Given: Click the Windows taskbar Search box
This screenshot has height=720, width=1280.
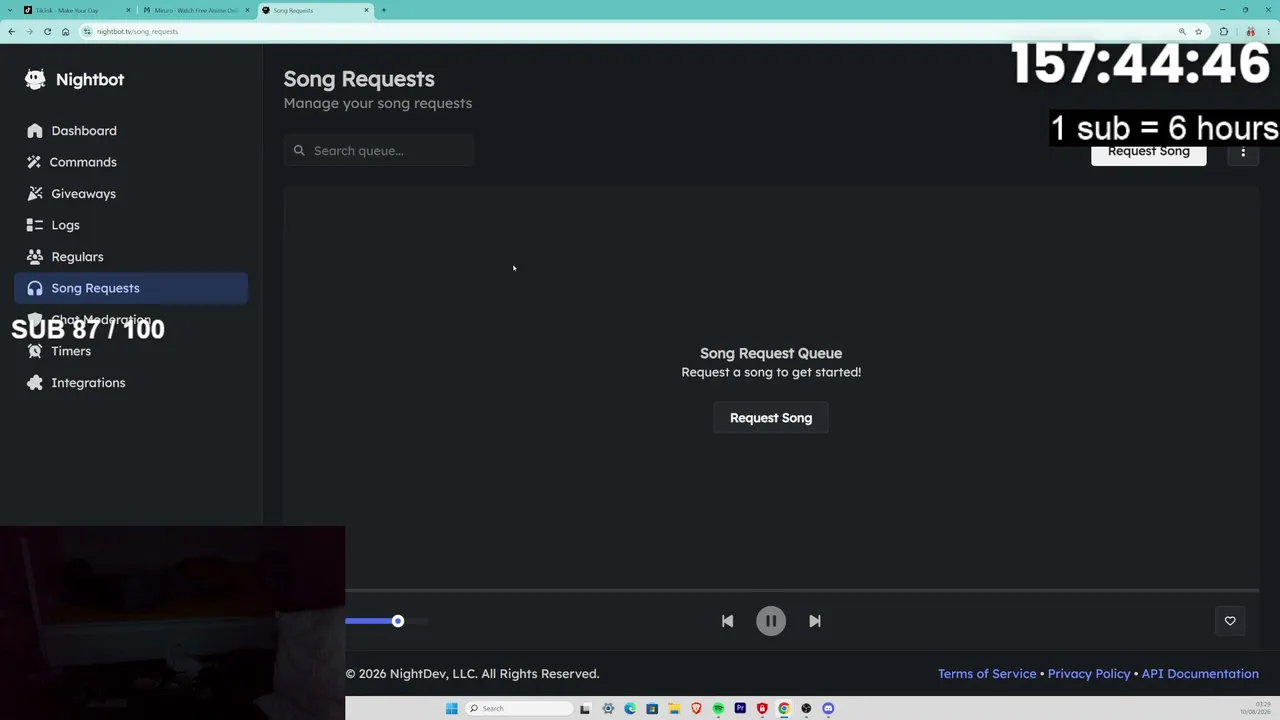Looking at the screenshot, I should (x=519, y=709).
